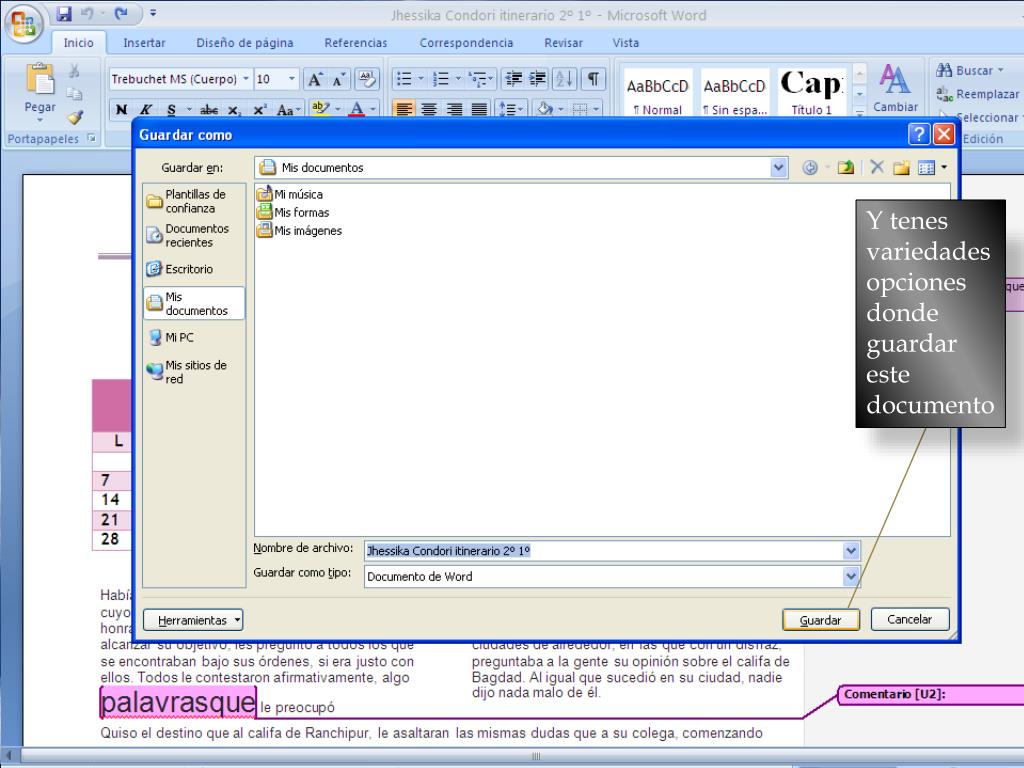Open the customize quick access toolbar arrow
This screenshot has width=1024, height=768.
click(153, 13)
